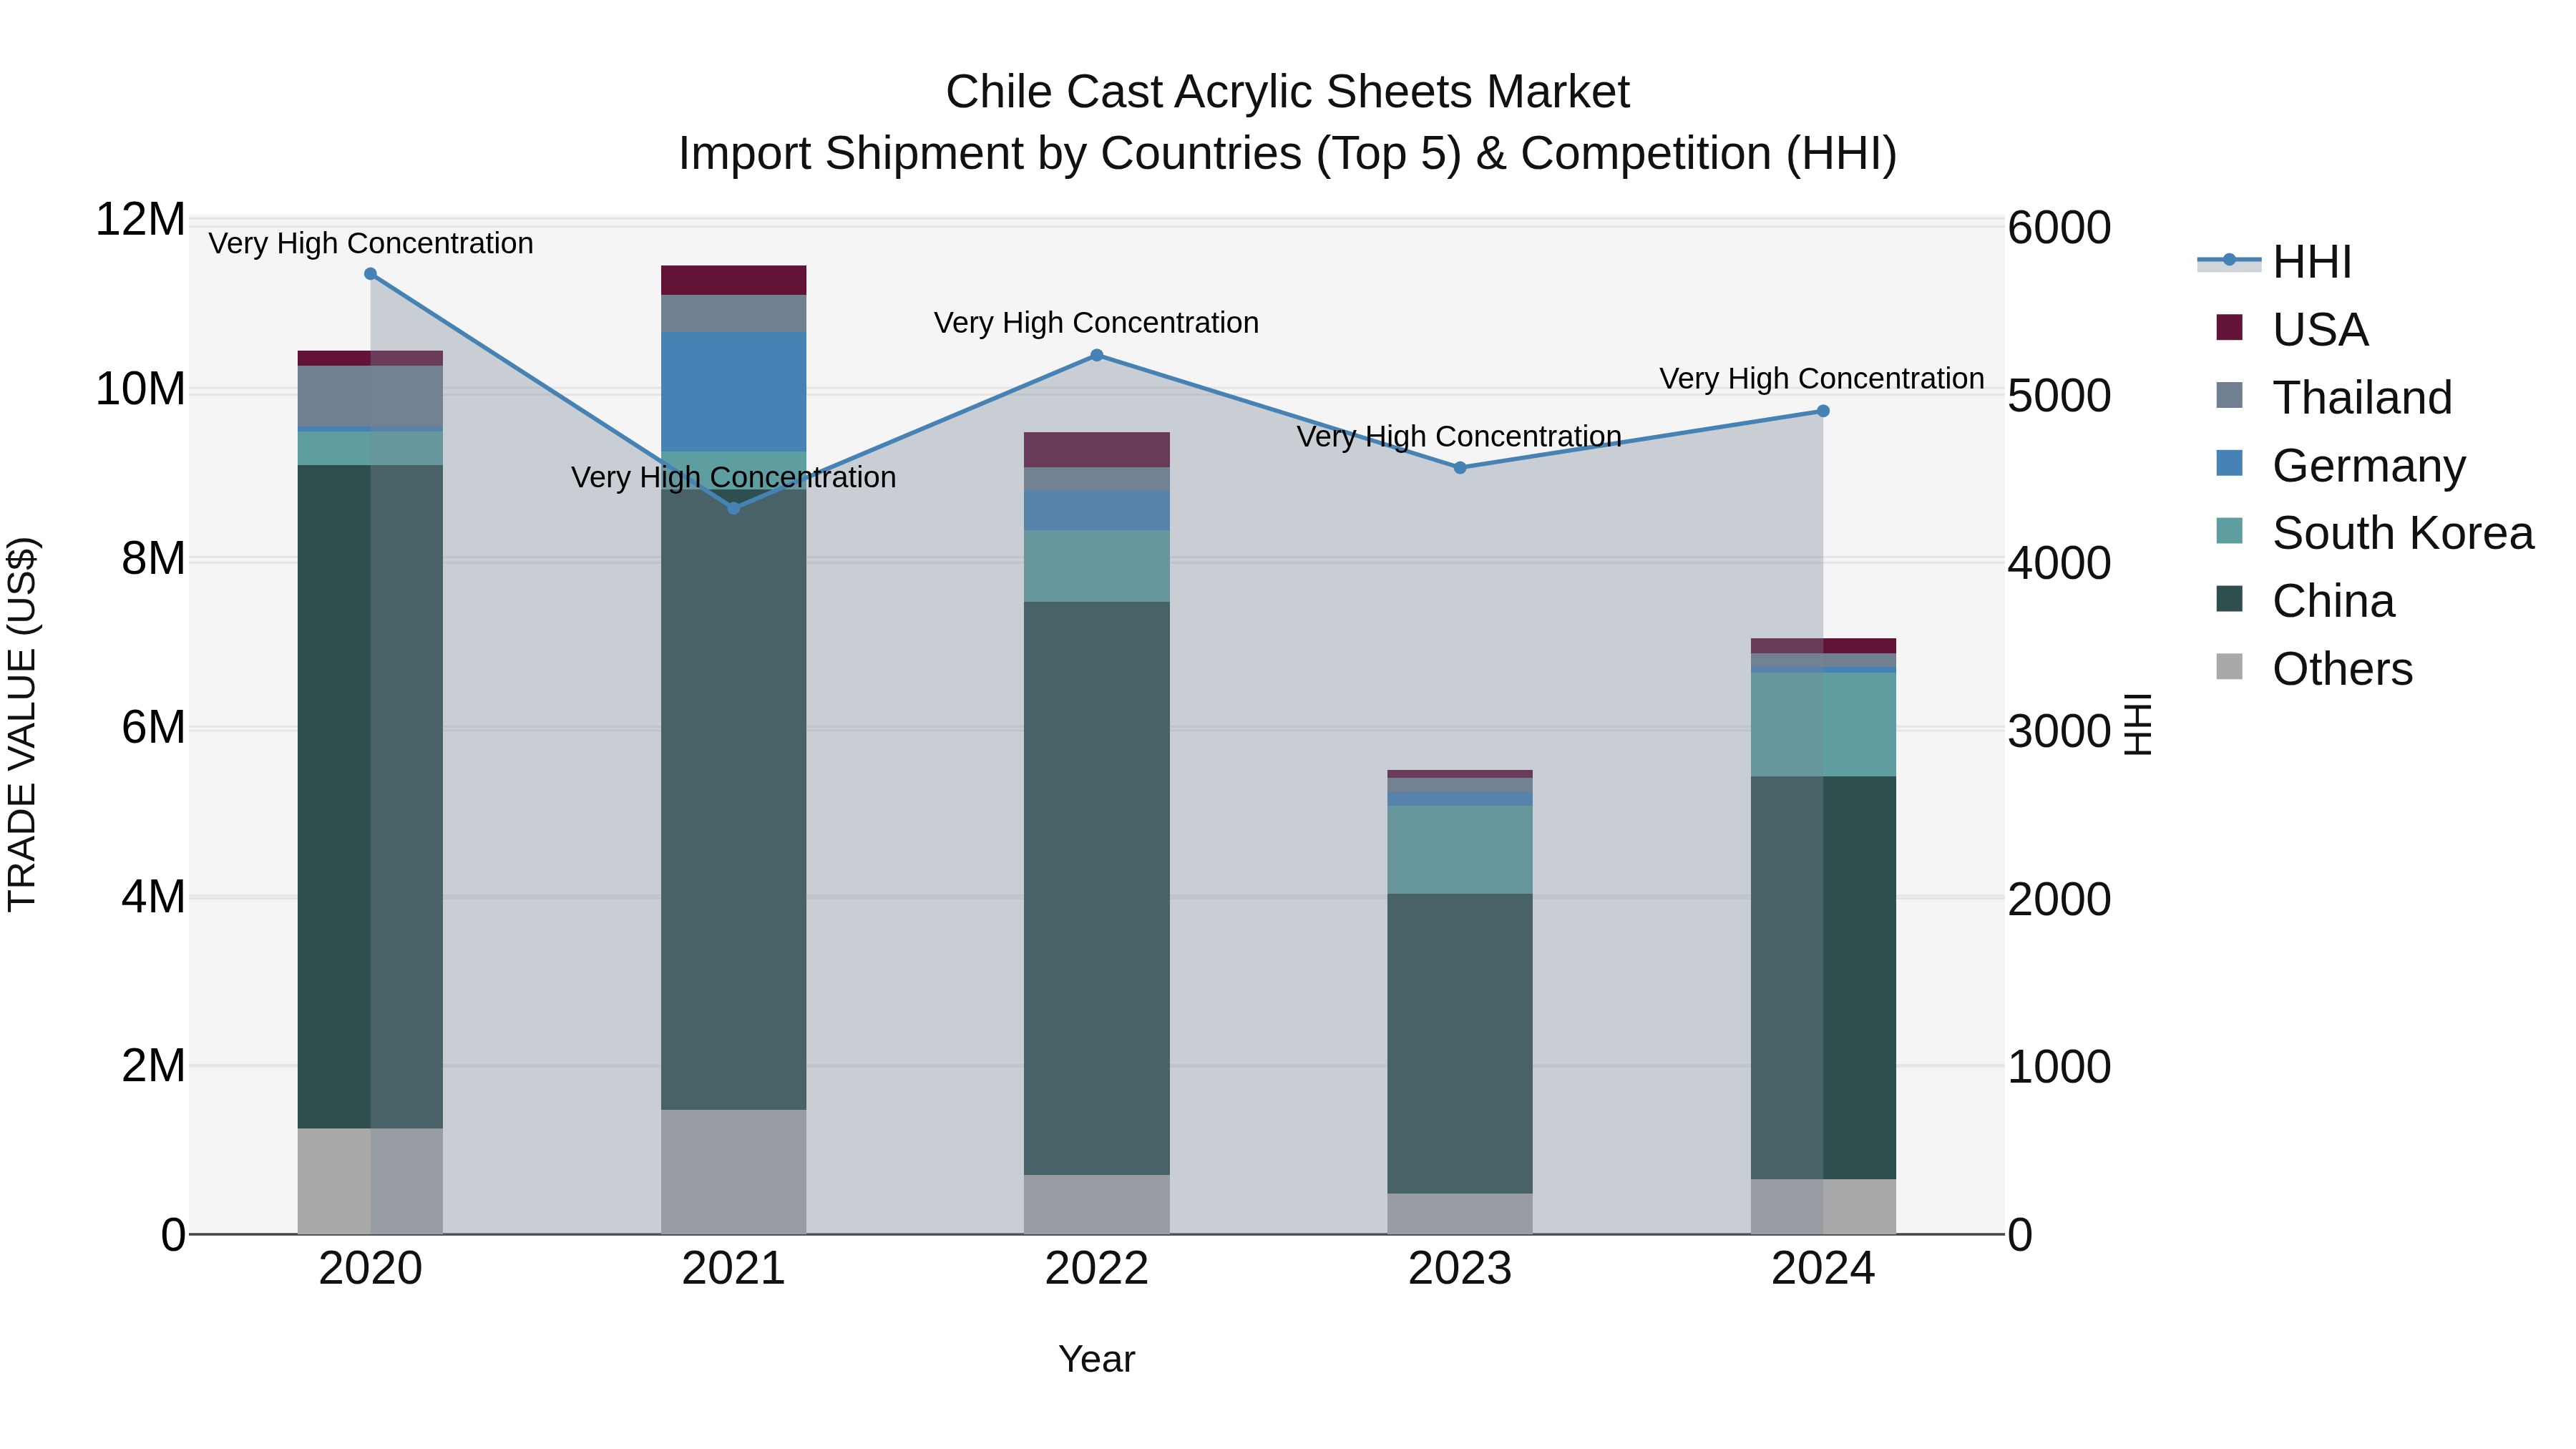Click the South Korea segment for 2022
The image size is (2576, 1449).
tap(1097, 566)
